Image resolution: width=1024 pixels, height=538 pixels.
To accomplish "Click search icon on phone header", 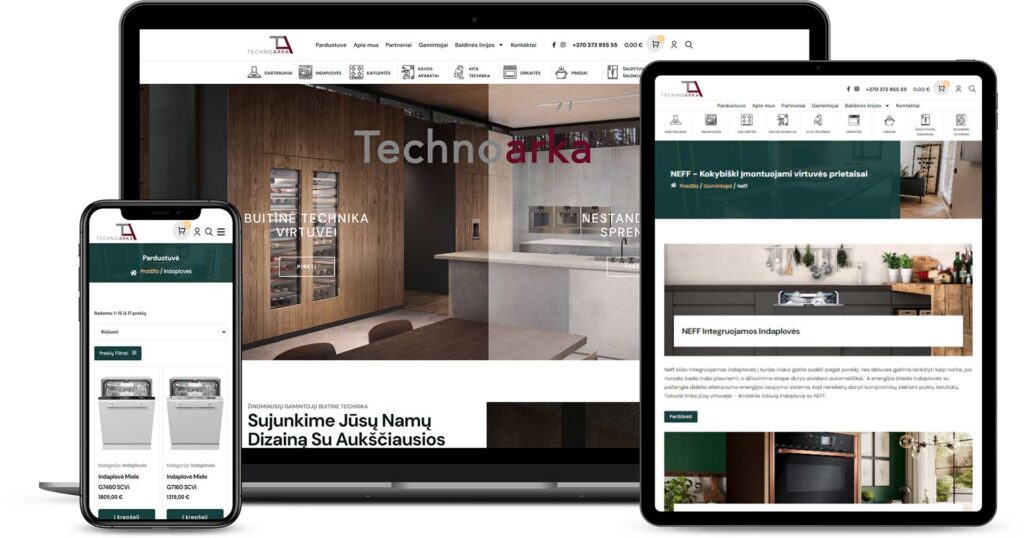I will [209, 232].
